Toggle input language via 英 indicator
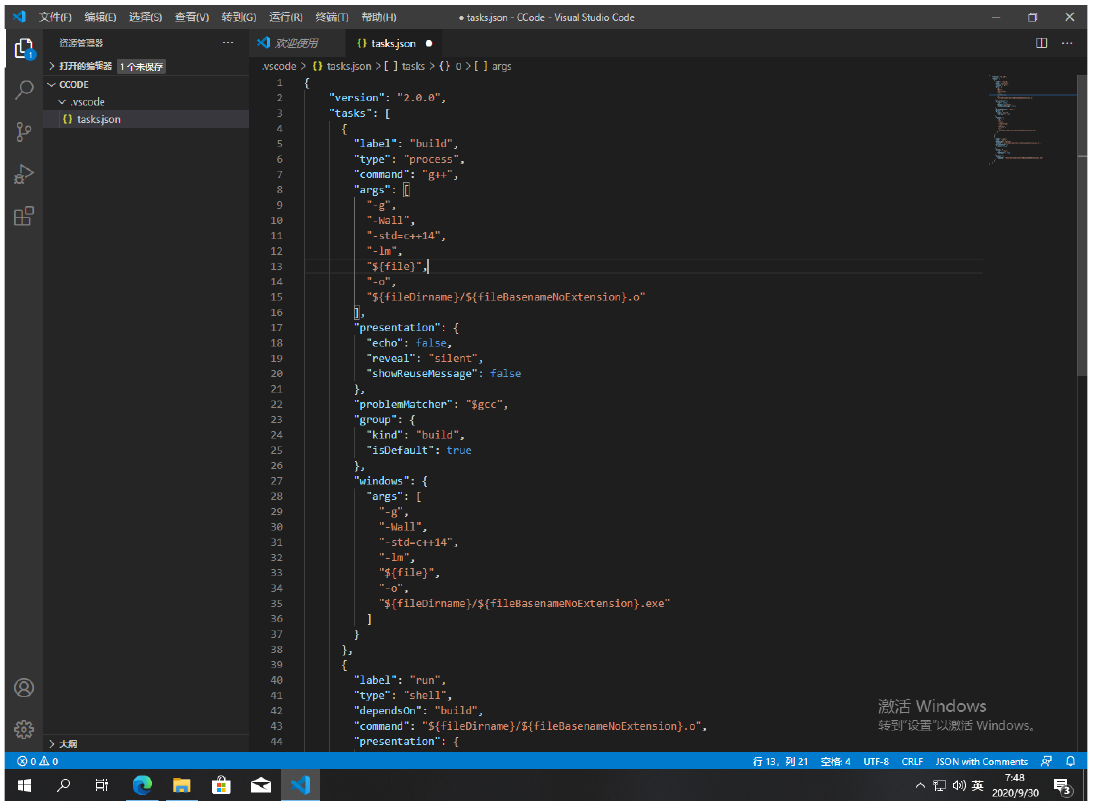 tap(977, 786)
